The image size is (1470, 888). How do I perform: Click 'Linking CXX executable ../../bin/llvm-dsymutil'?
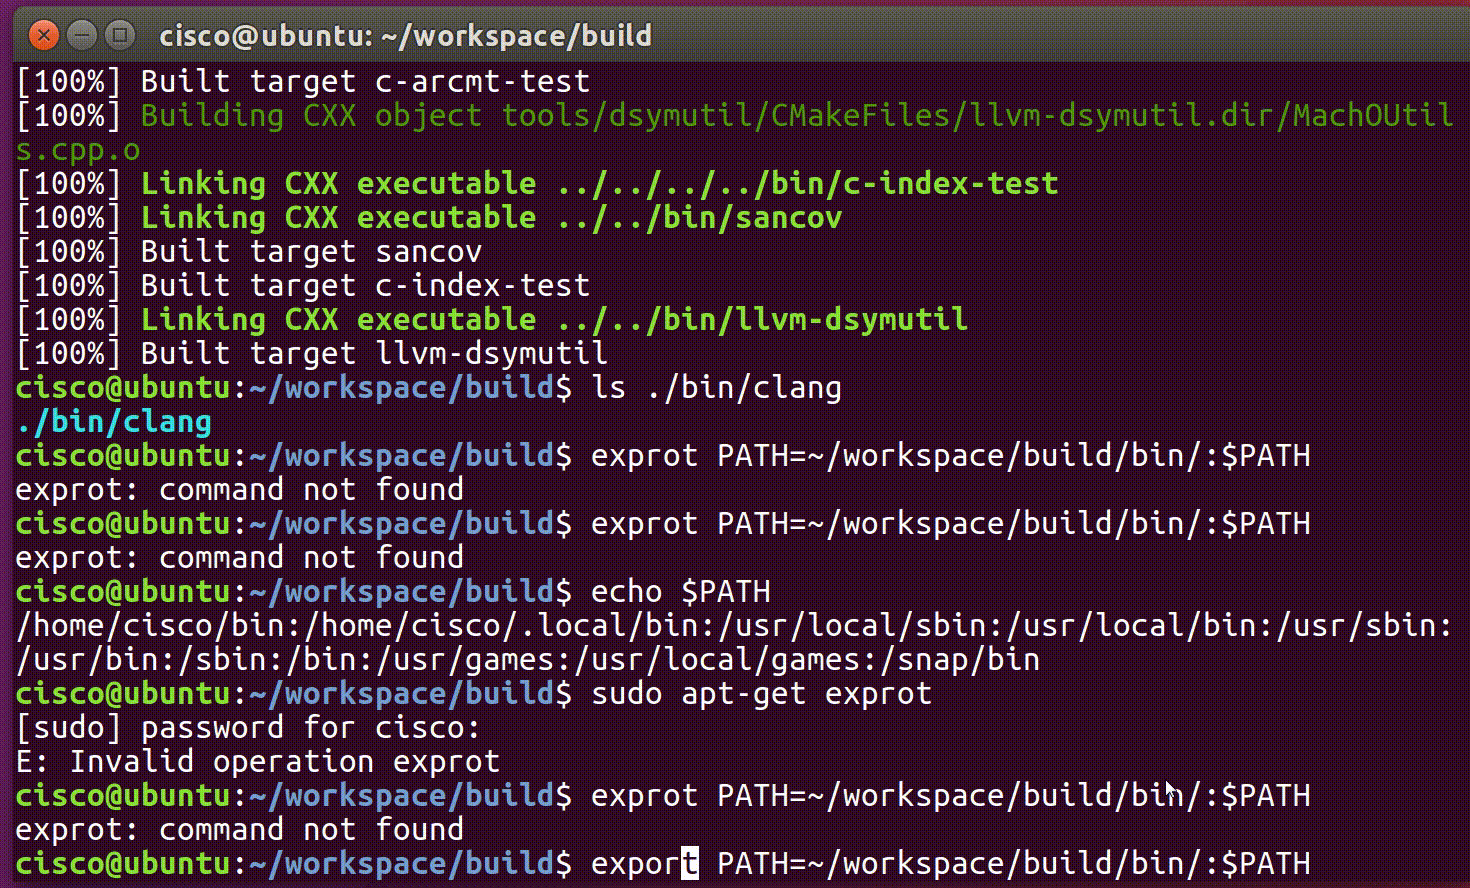[x=554, y=320]
